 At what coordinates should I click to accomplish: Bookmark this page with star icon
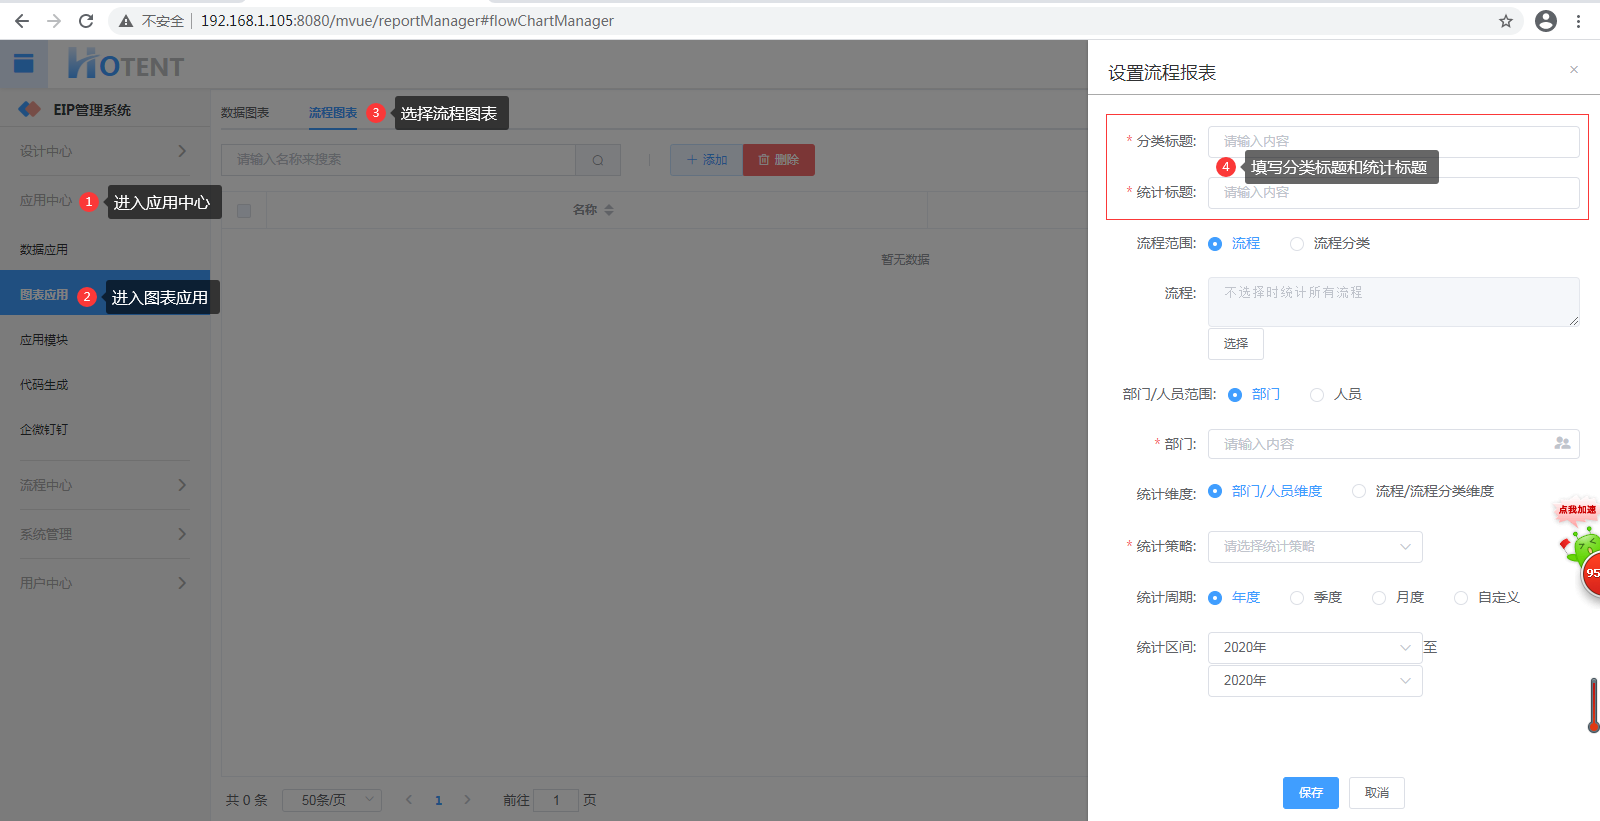(1505, 21)
